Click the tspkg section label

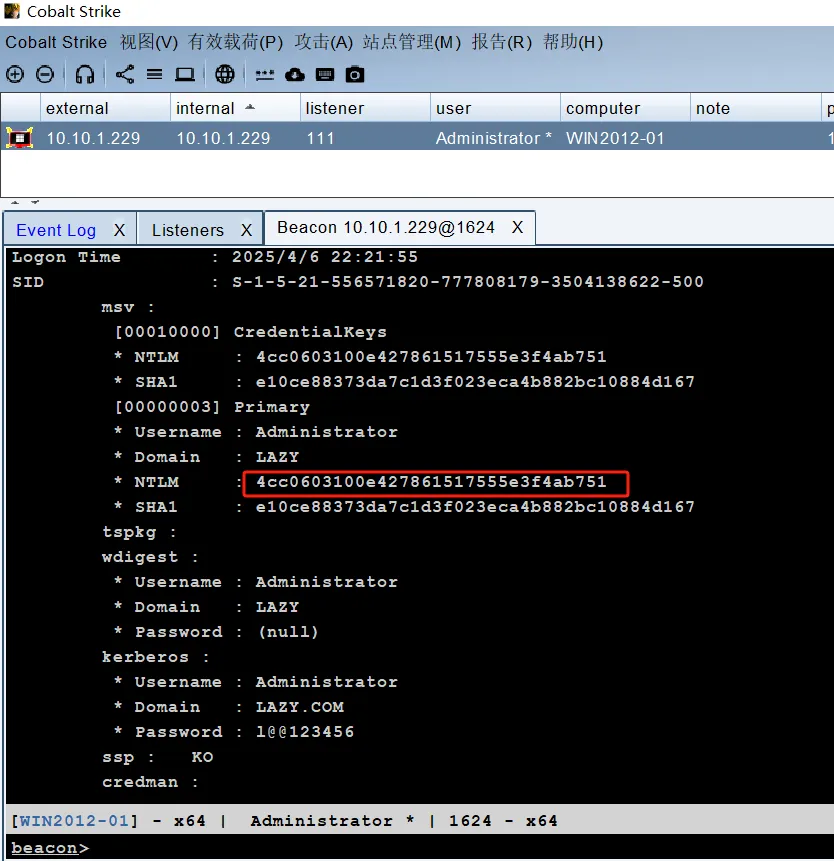point(139,532)
